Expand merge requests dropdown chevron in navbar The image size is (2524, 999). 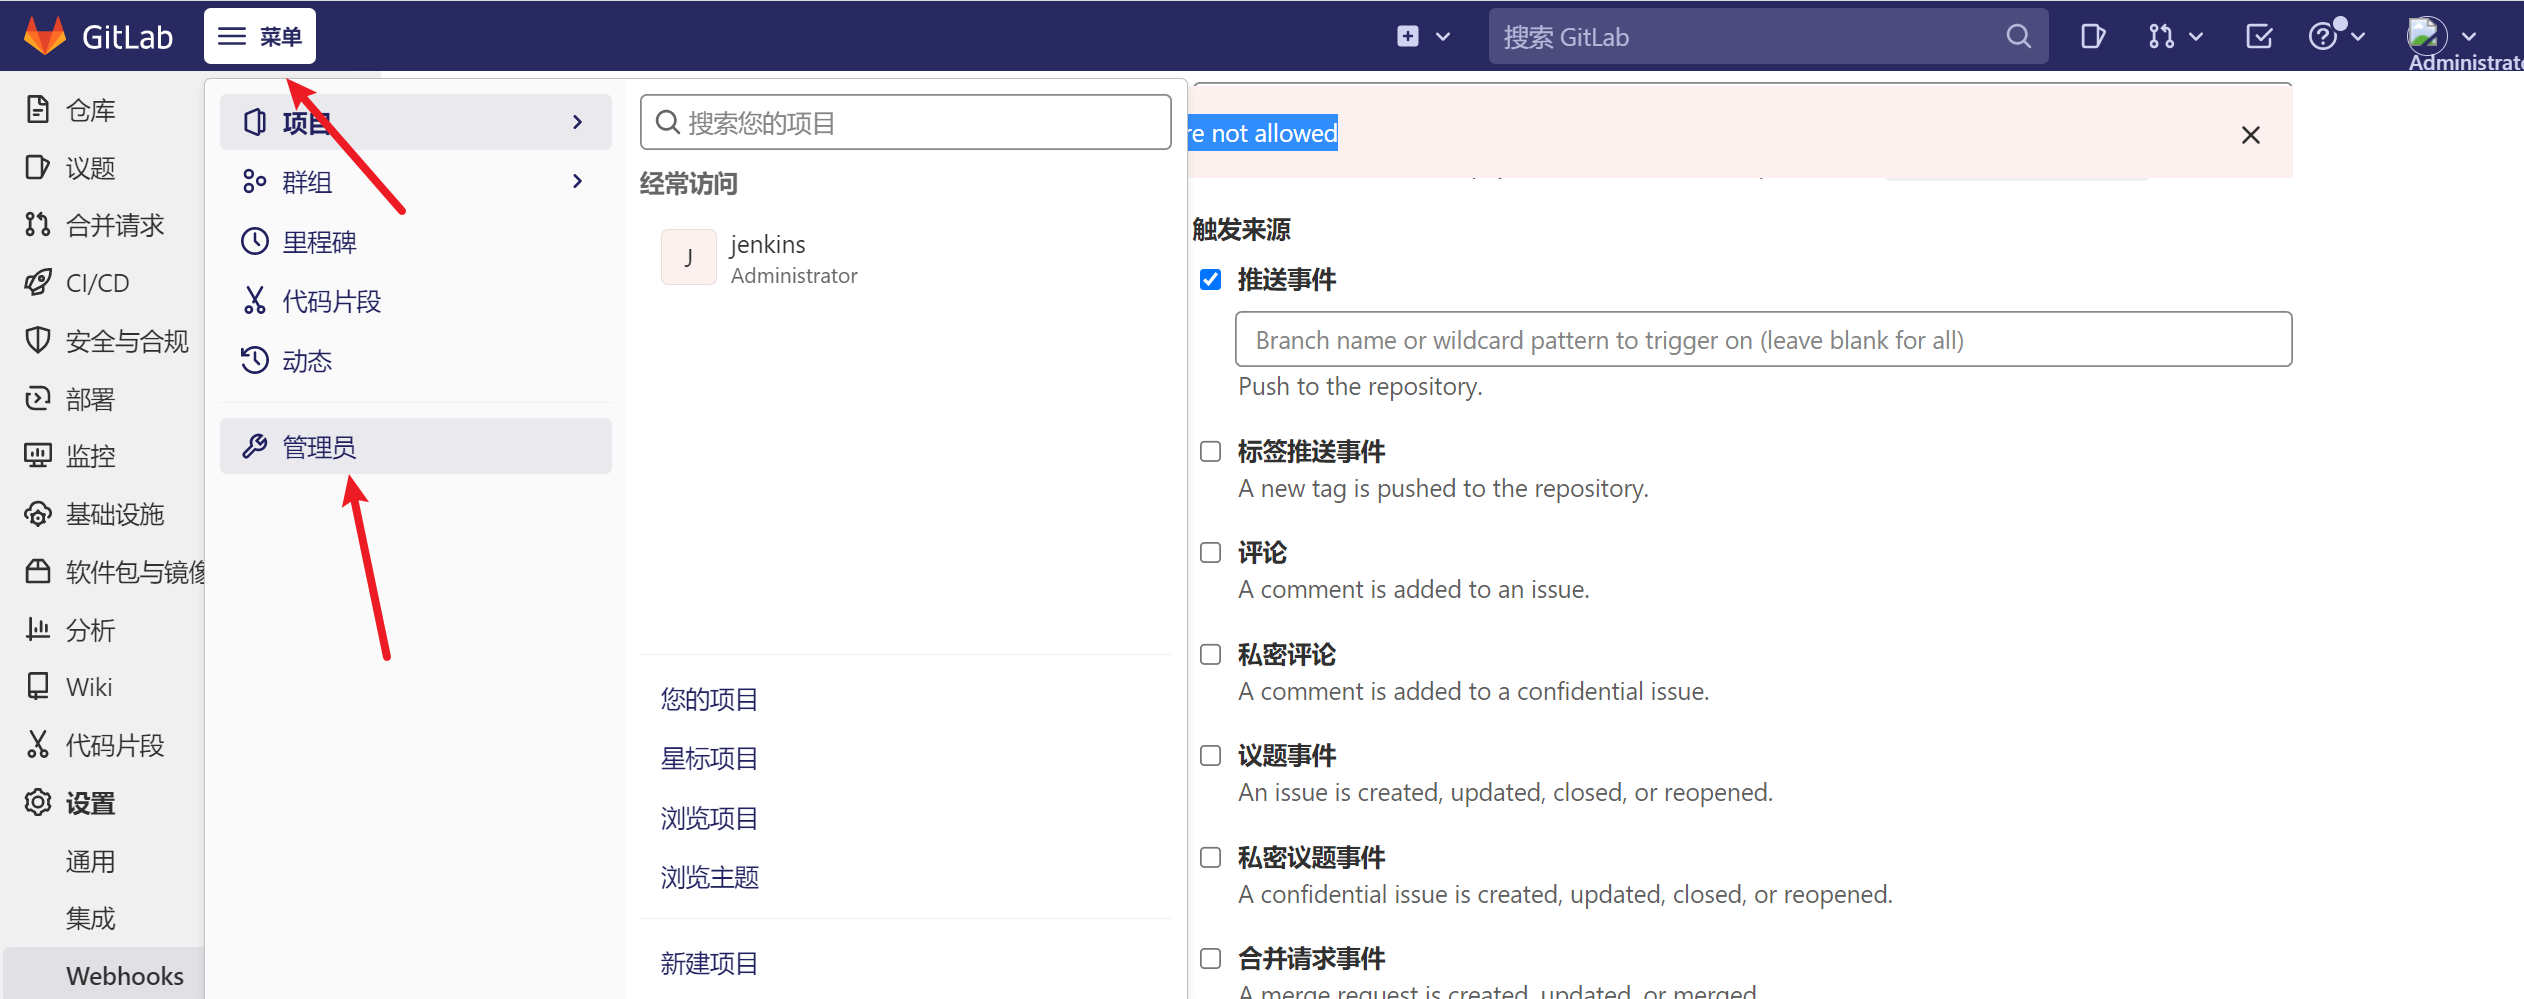point(2196,37)
